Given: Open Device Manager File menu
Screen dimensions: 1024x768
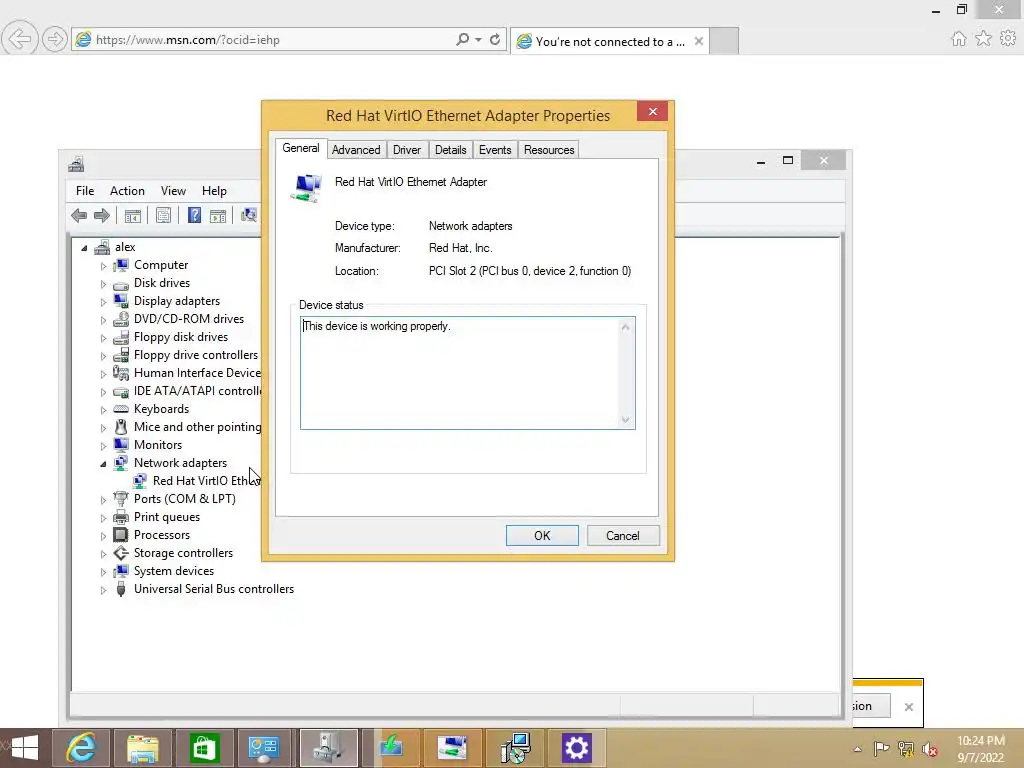Looking at the screenshot, I should 85,191.
